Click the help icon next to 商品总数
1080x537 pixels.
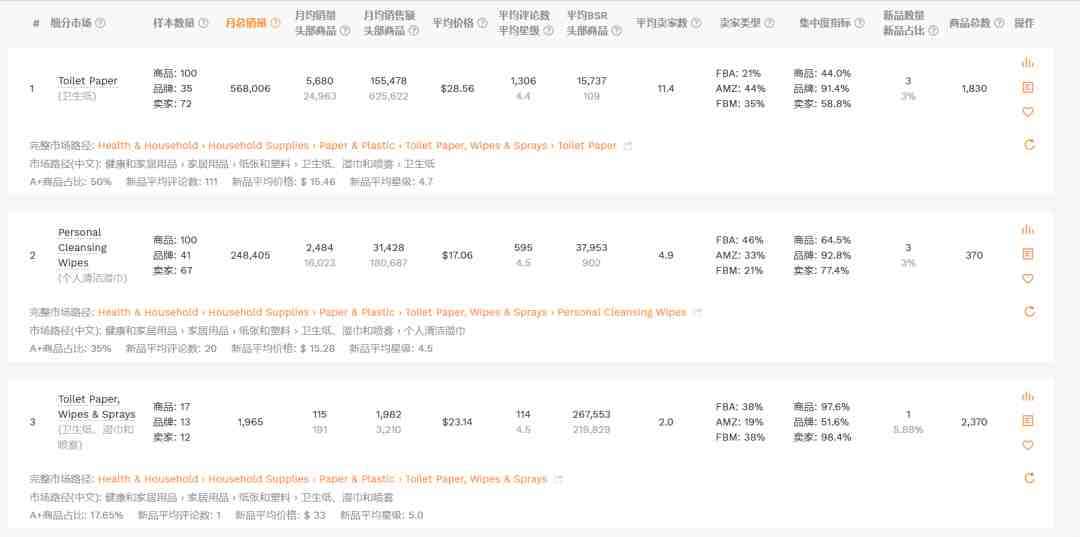point(999,23)
